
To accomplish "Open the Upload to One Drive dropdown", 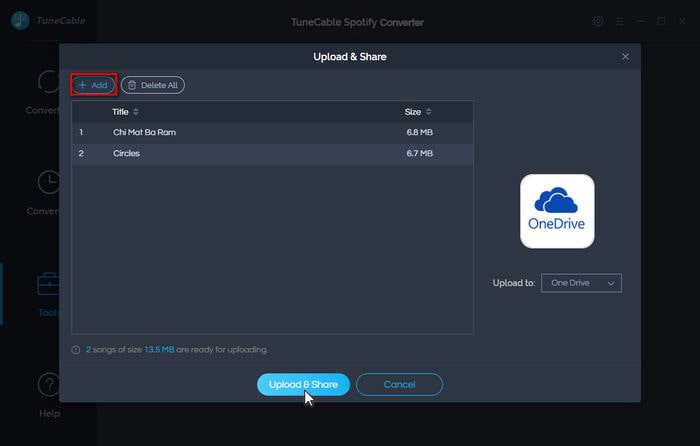I will tap(581, 283).
